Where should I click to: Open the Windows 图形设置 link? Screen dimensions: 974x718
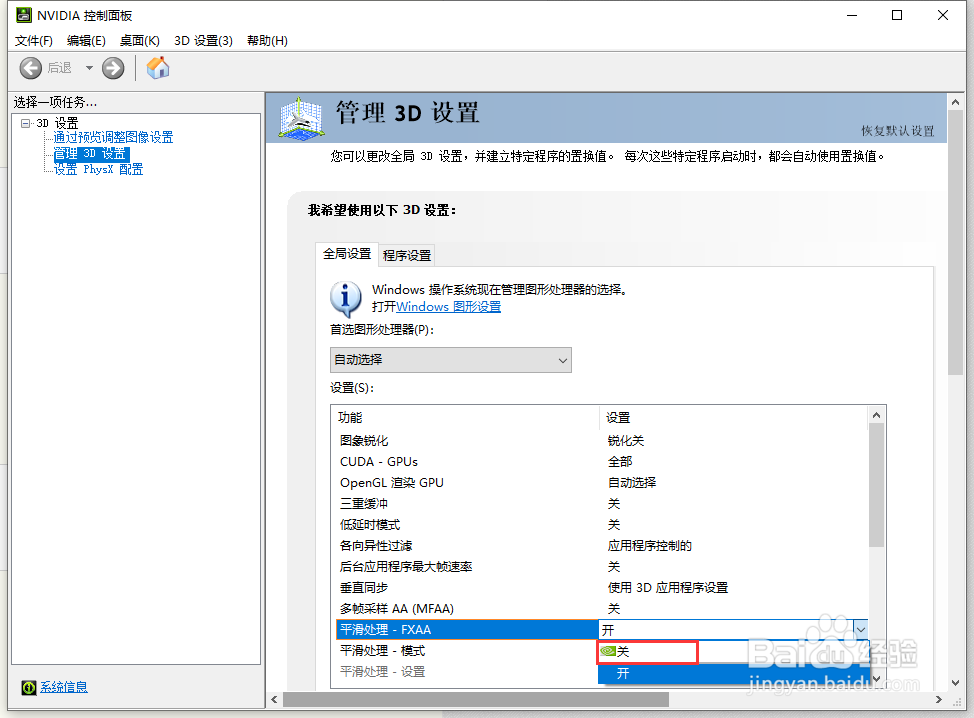[448, 307]
